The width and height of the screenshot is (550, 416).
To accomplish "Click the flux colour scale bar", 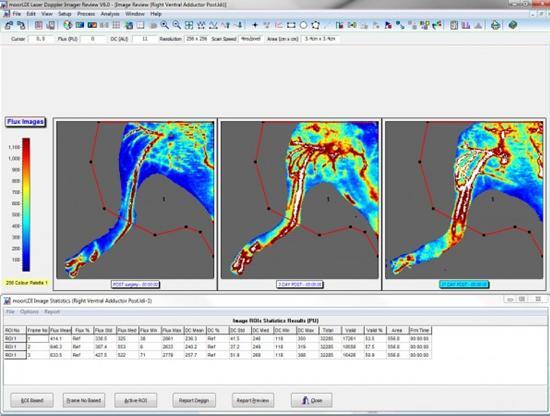I will [x=26, y=204].
